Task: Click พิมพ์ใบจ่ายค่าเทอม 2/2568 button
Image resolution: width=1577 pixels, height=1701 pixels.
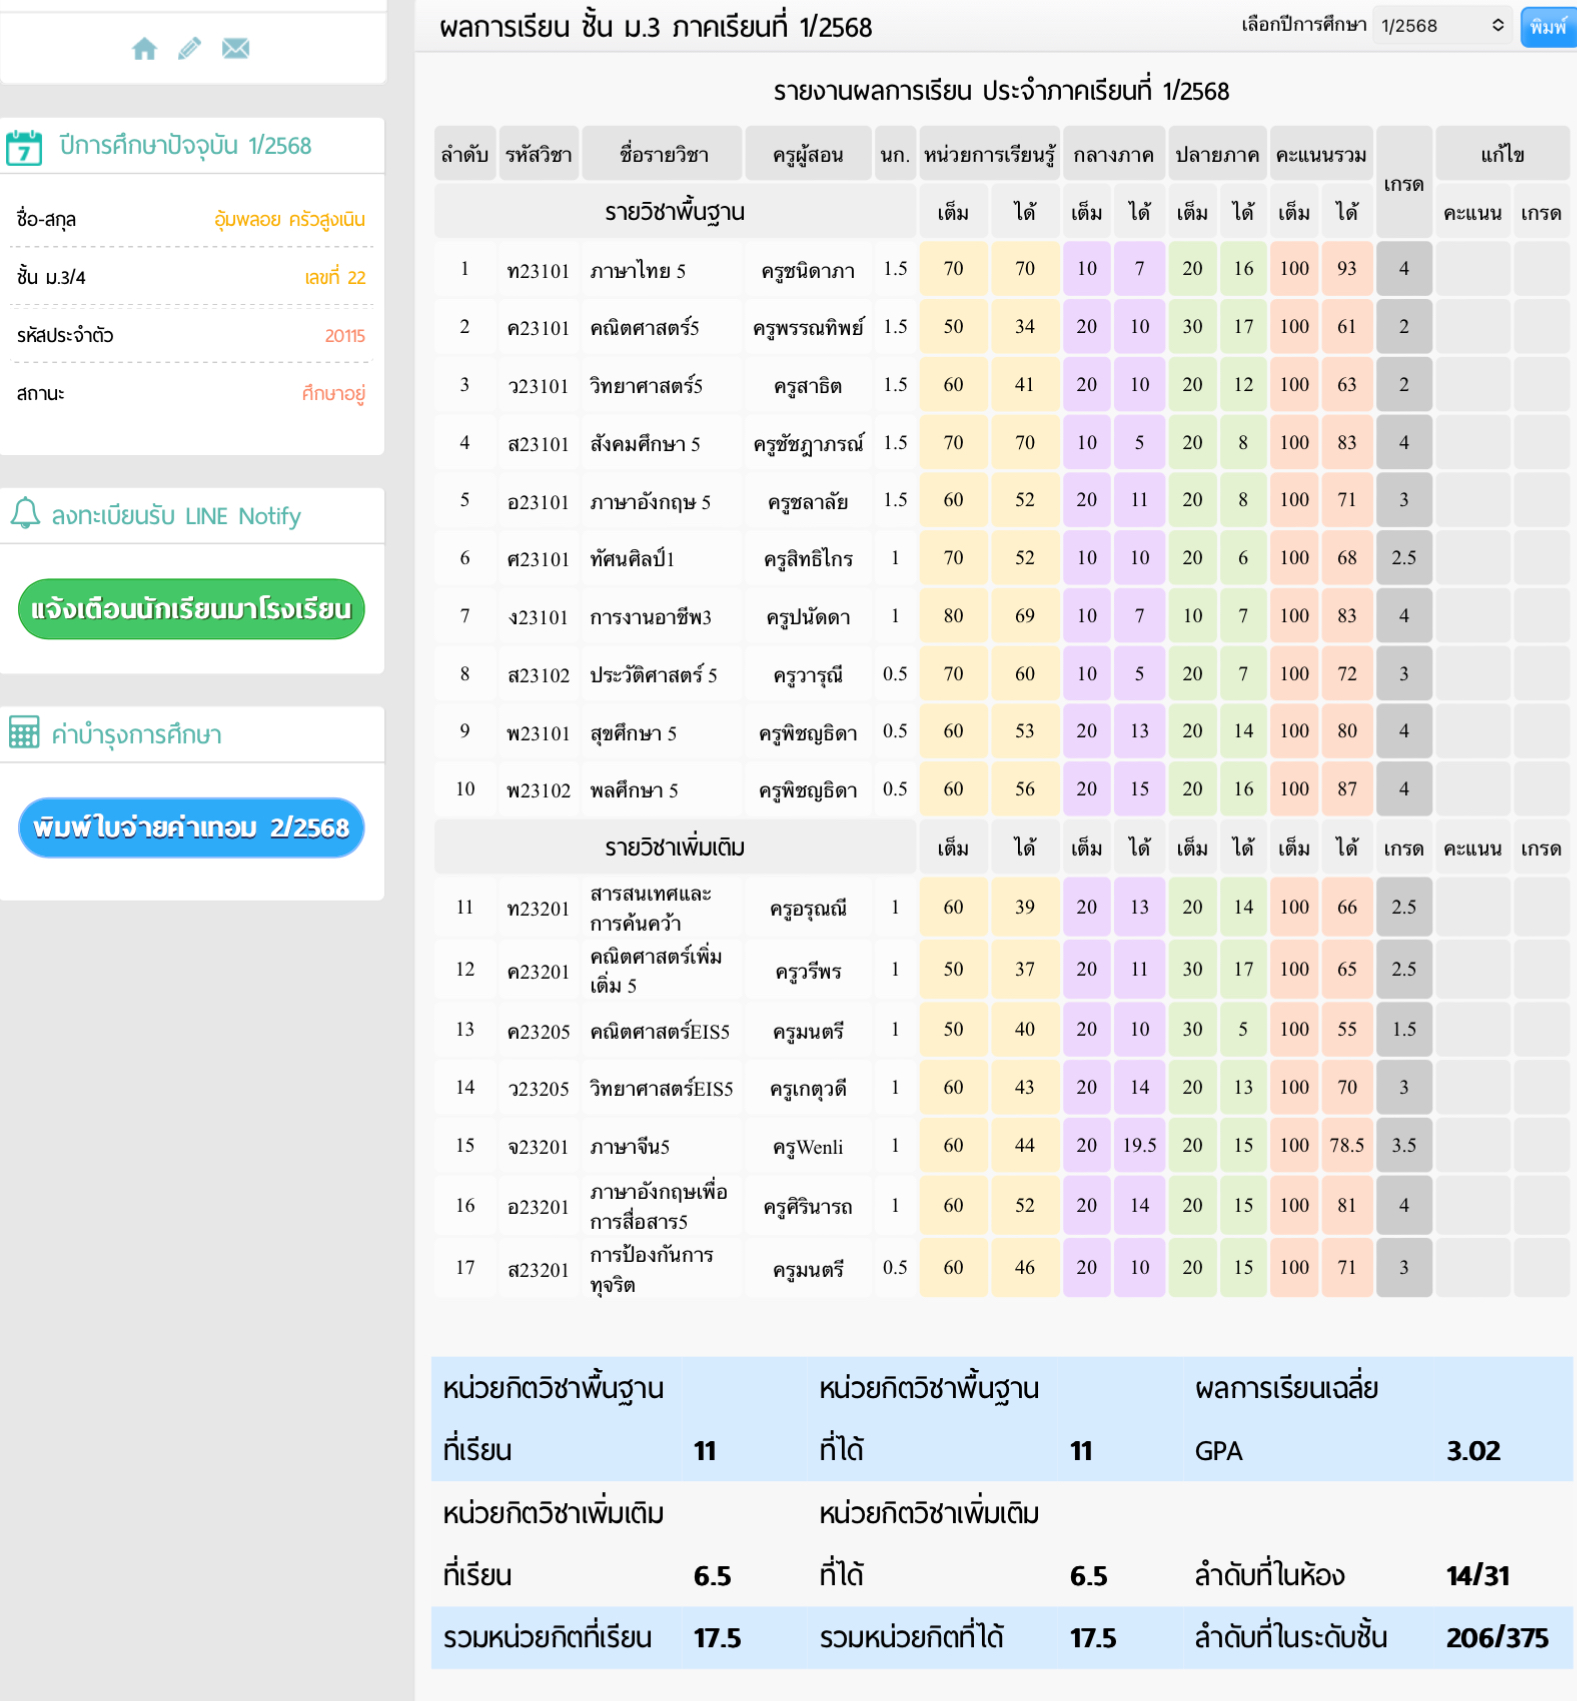Action: (191, 828)
